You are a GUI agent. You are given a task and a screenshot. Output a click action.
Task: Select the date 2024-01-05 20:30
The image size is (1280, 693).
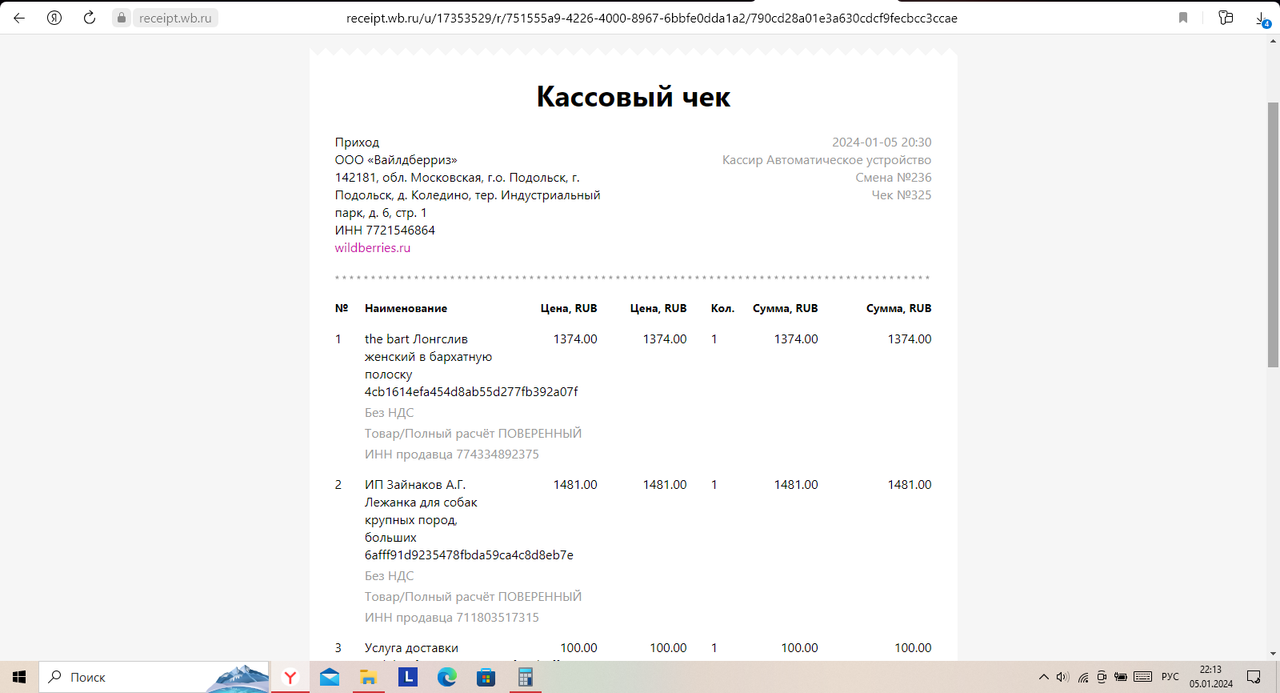pyautogui.click(x=881, y=142)
